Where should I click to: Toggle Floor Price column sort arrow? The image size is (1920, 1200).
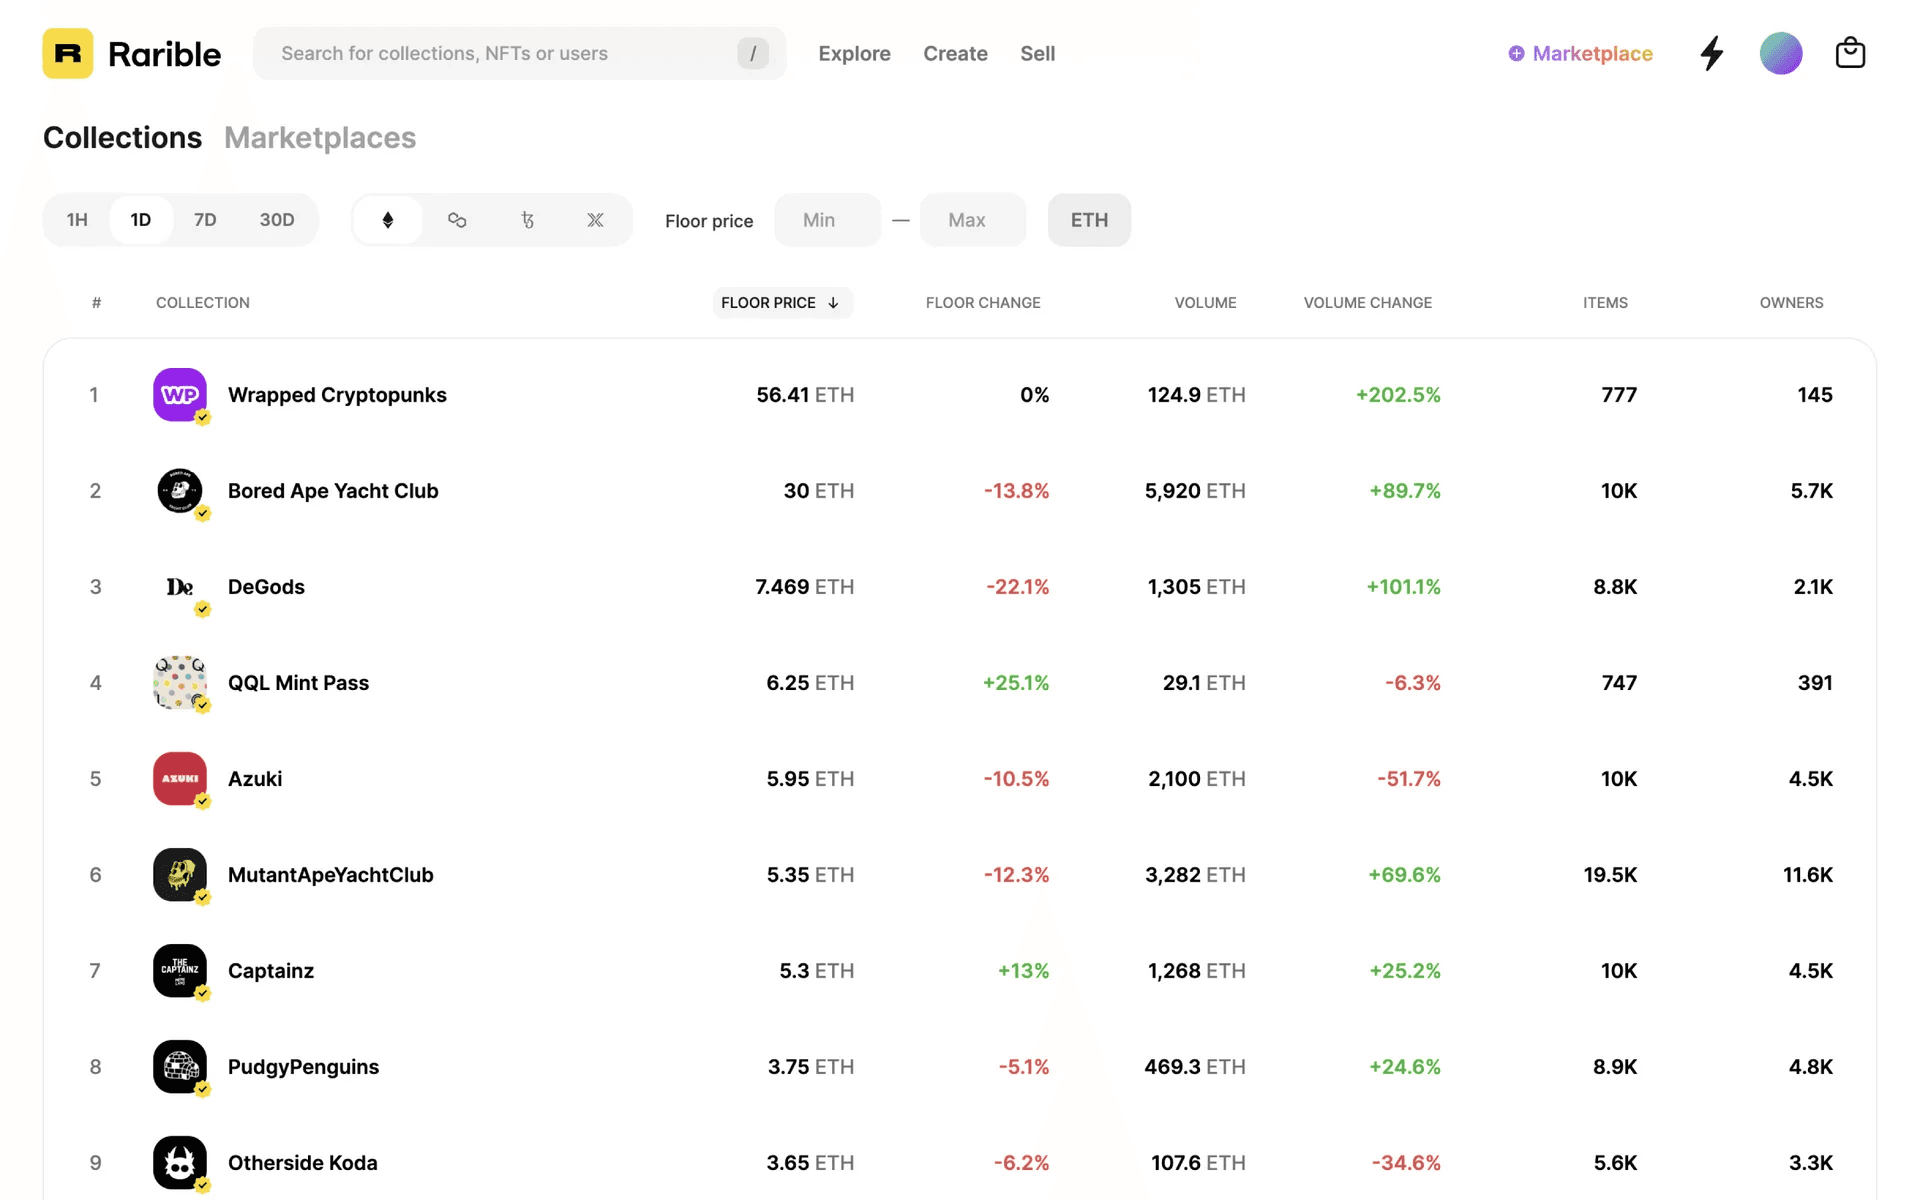pos(833,303)
